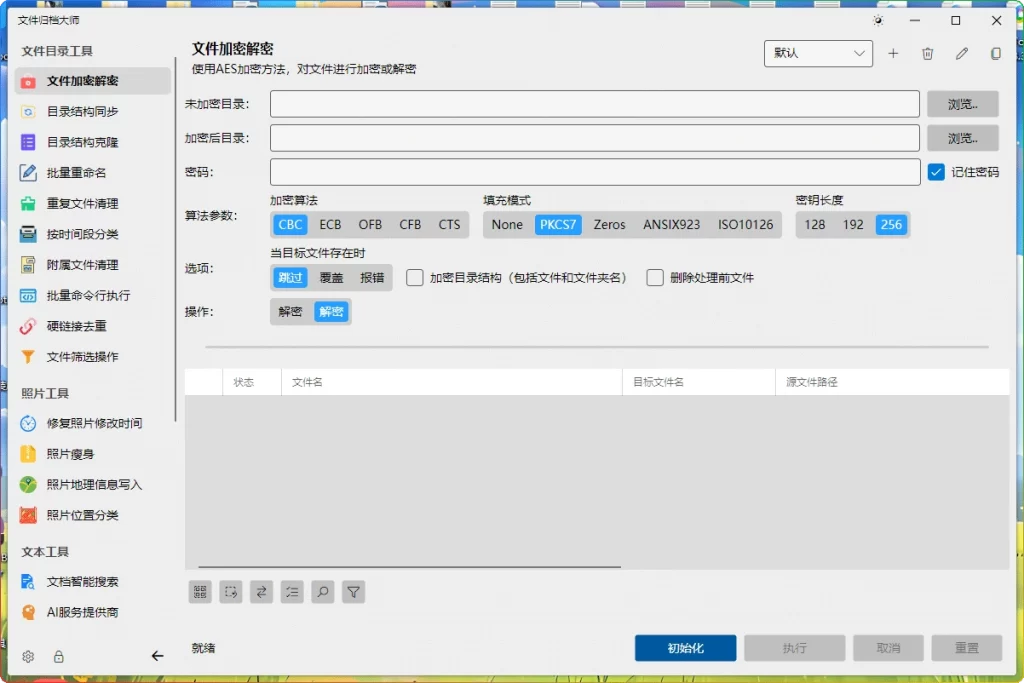Open the settings gear at bottom left
The width and height of the screenshot is (1024, 683).
click(x=27, y=656)
